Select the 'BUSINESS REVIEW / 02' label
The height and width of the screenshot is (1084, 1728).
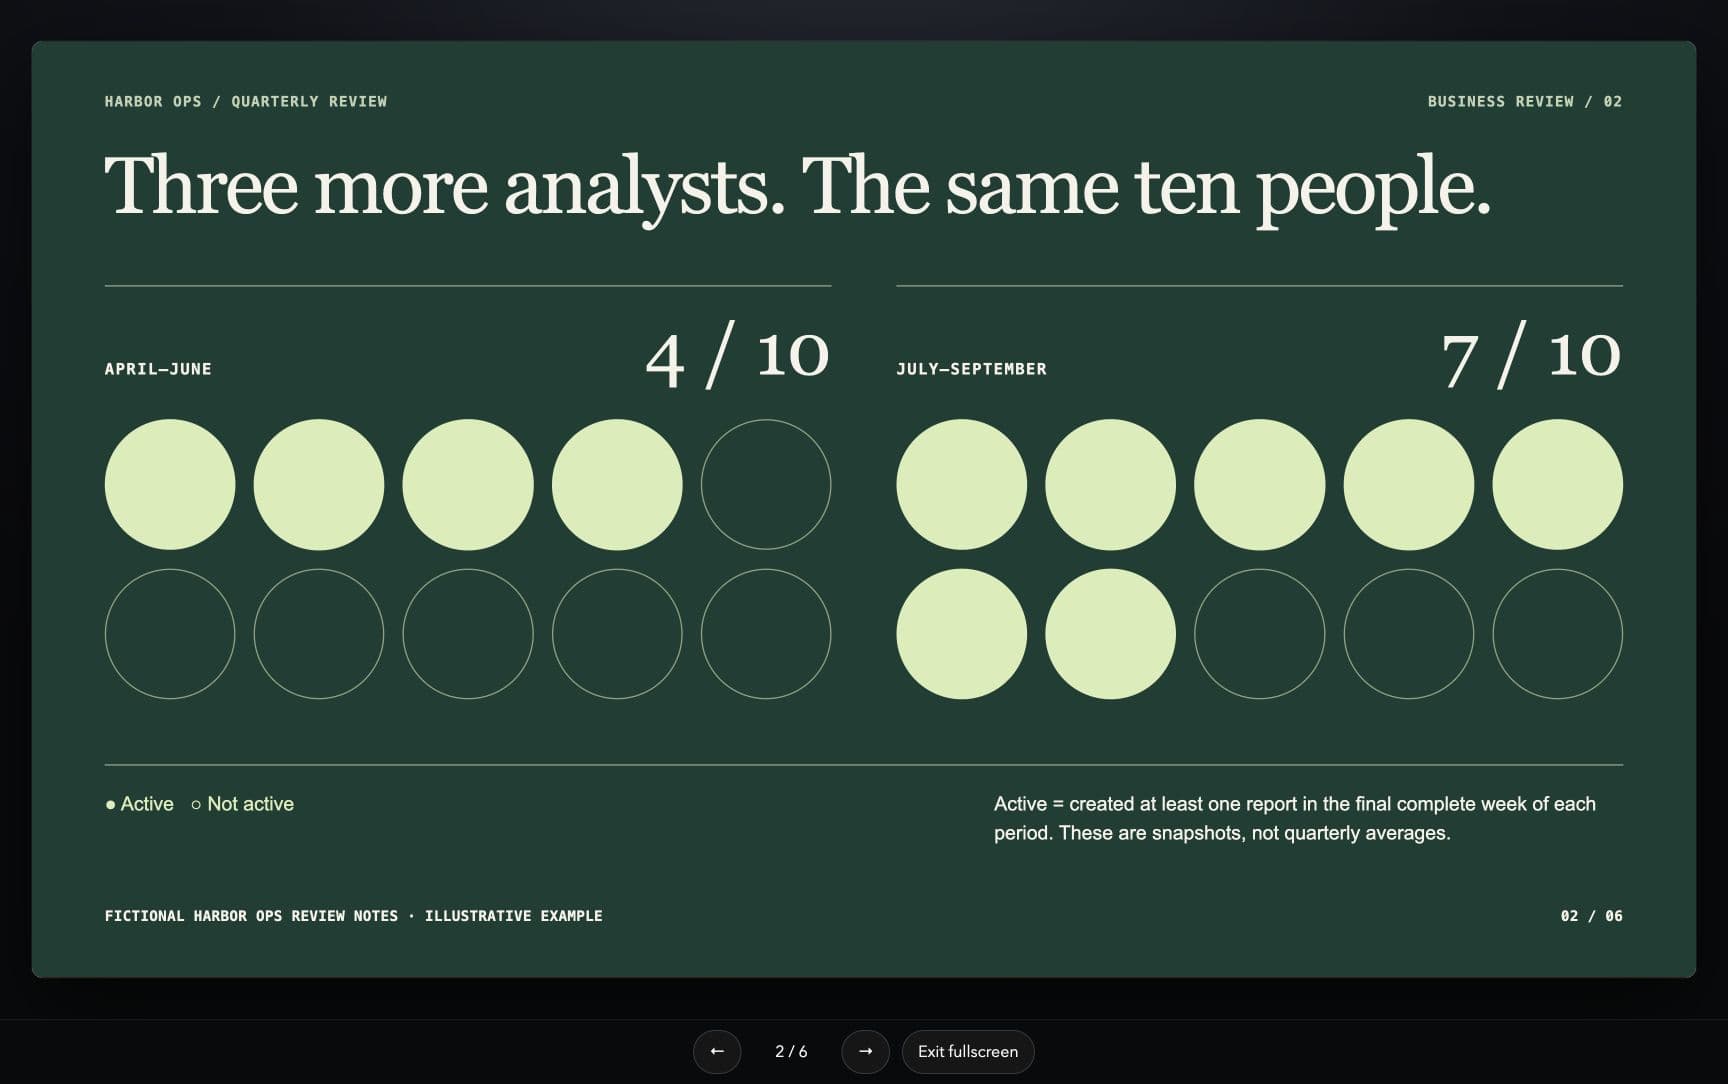coord(1525,101)
